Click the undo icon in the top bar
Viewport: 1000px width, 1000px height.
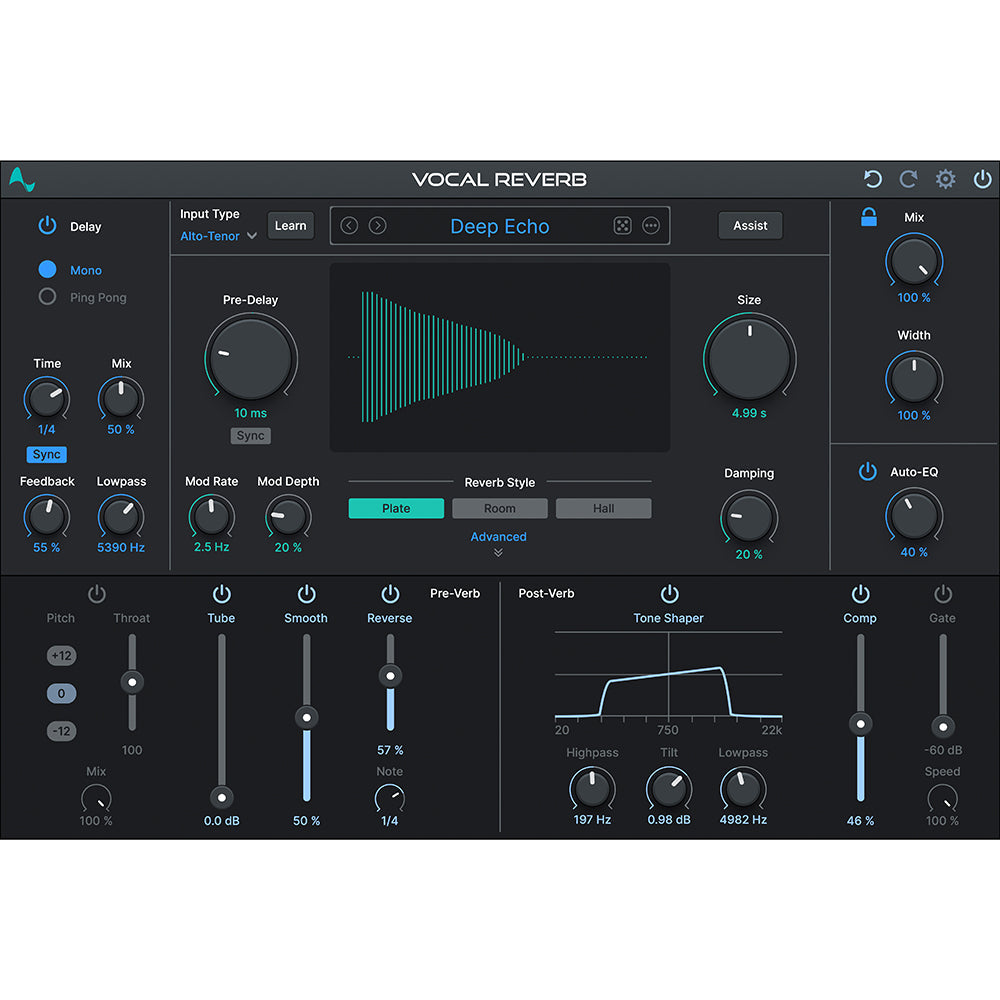(872, 179)
